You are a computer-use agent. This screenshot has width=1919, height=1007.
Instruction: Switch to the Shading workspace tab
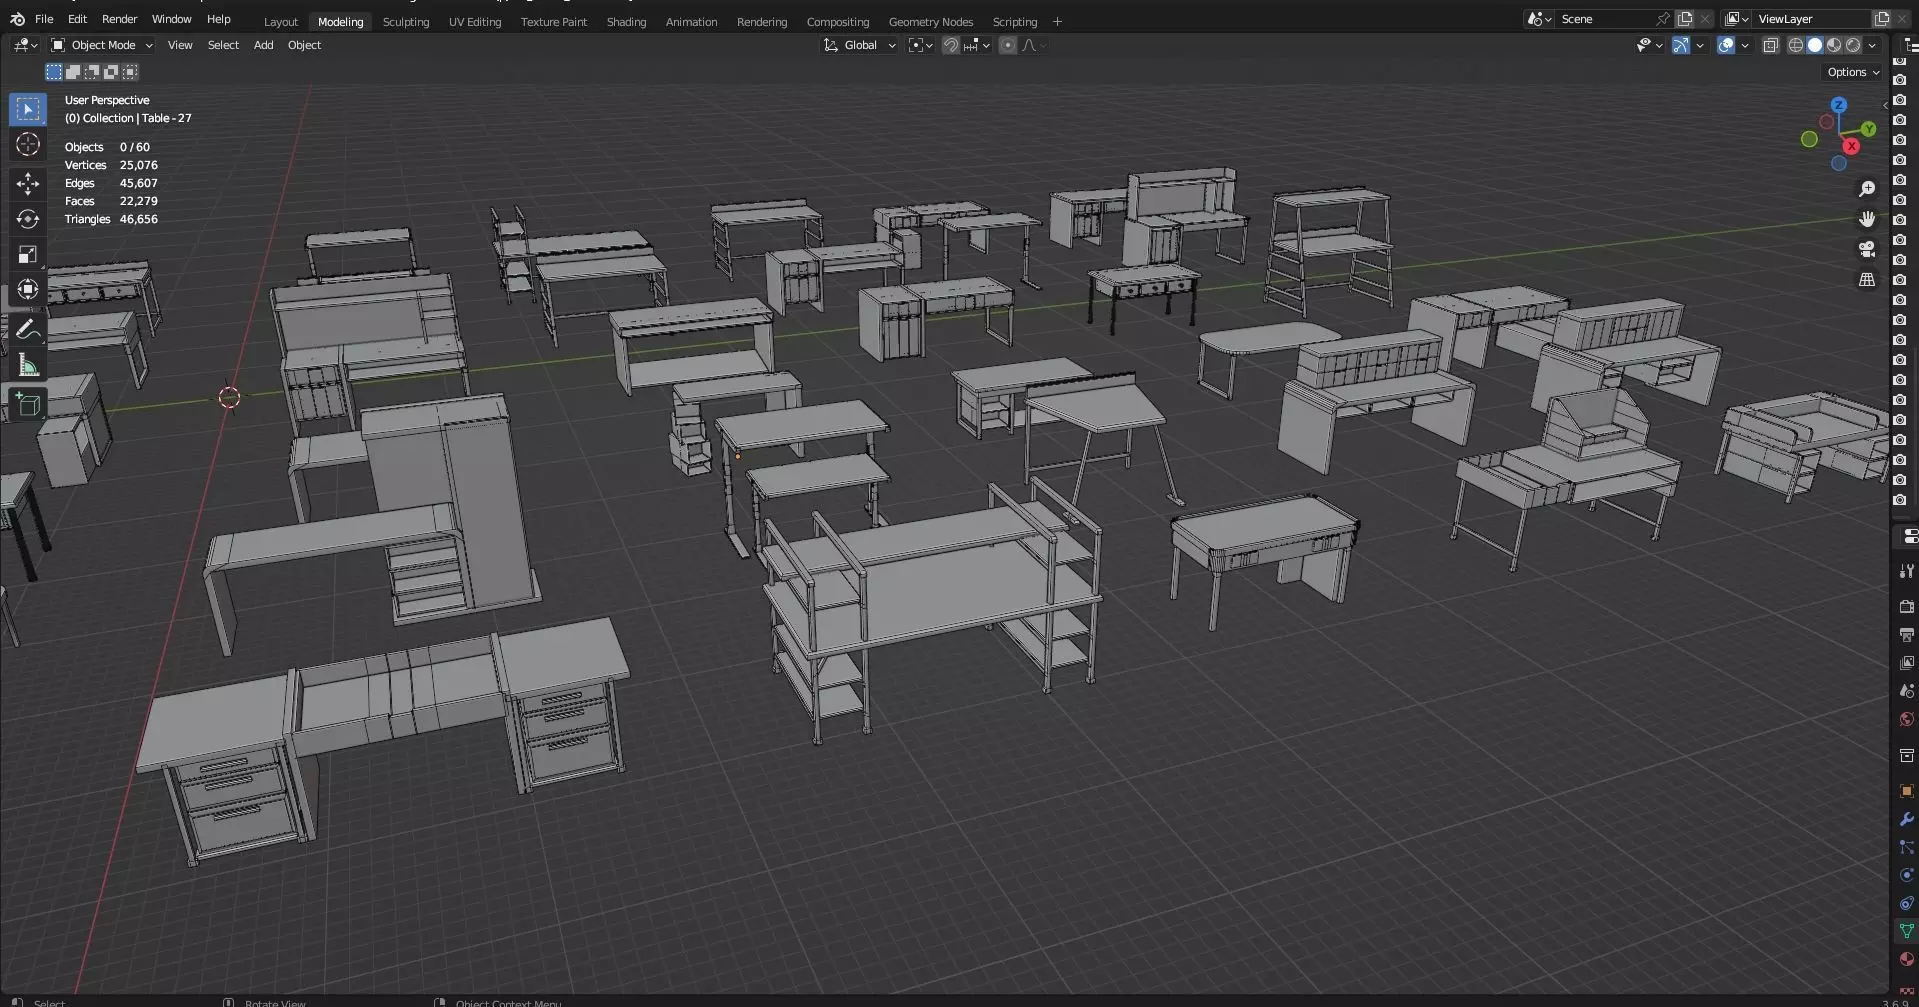[626, 22]
